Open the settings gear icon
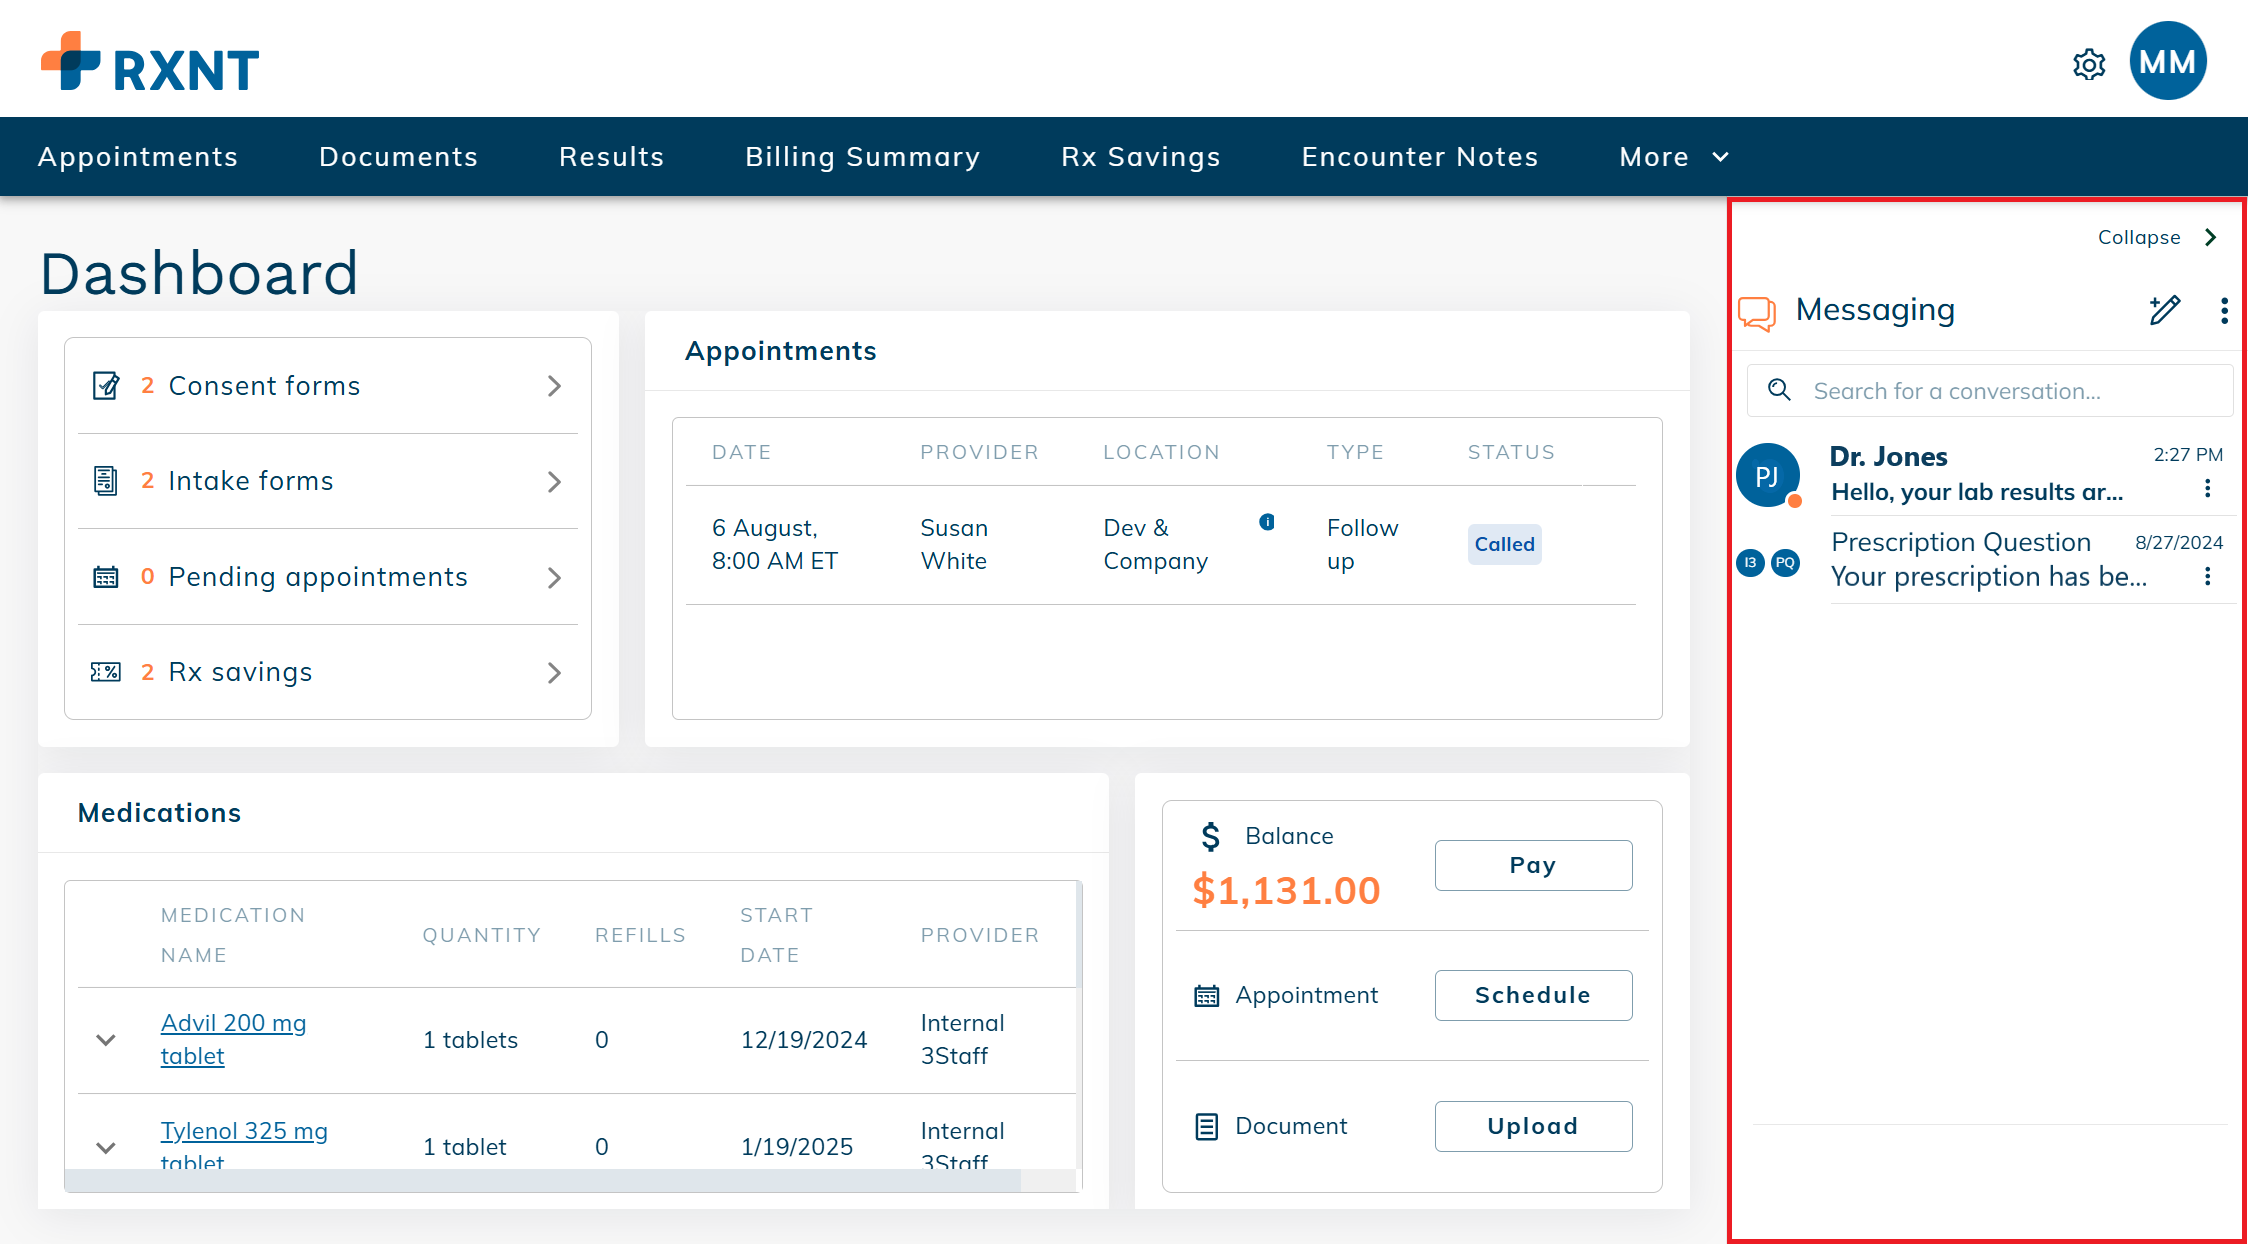The height and width of the screenshot is (1244, 2248). click(x=2089, y=65)
